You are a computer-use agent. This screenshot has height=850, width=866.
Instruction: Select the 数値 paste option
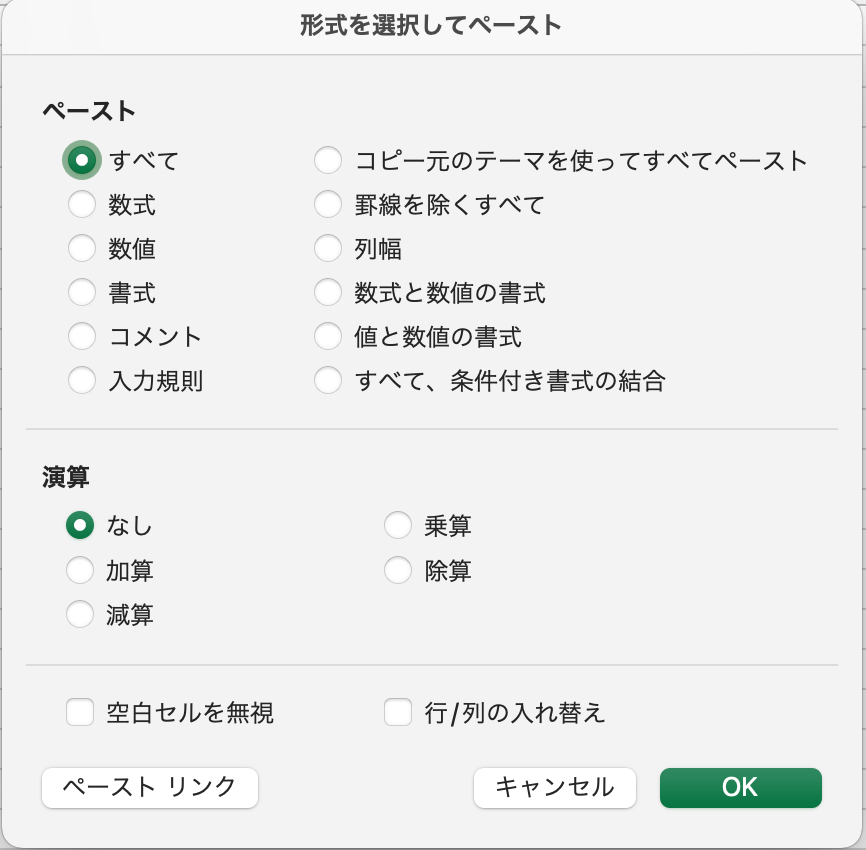pos(82,249)
